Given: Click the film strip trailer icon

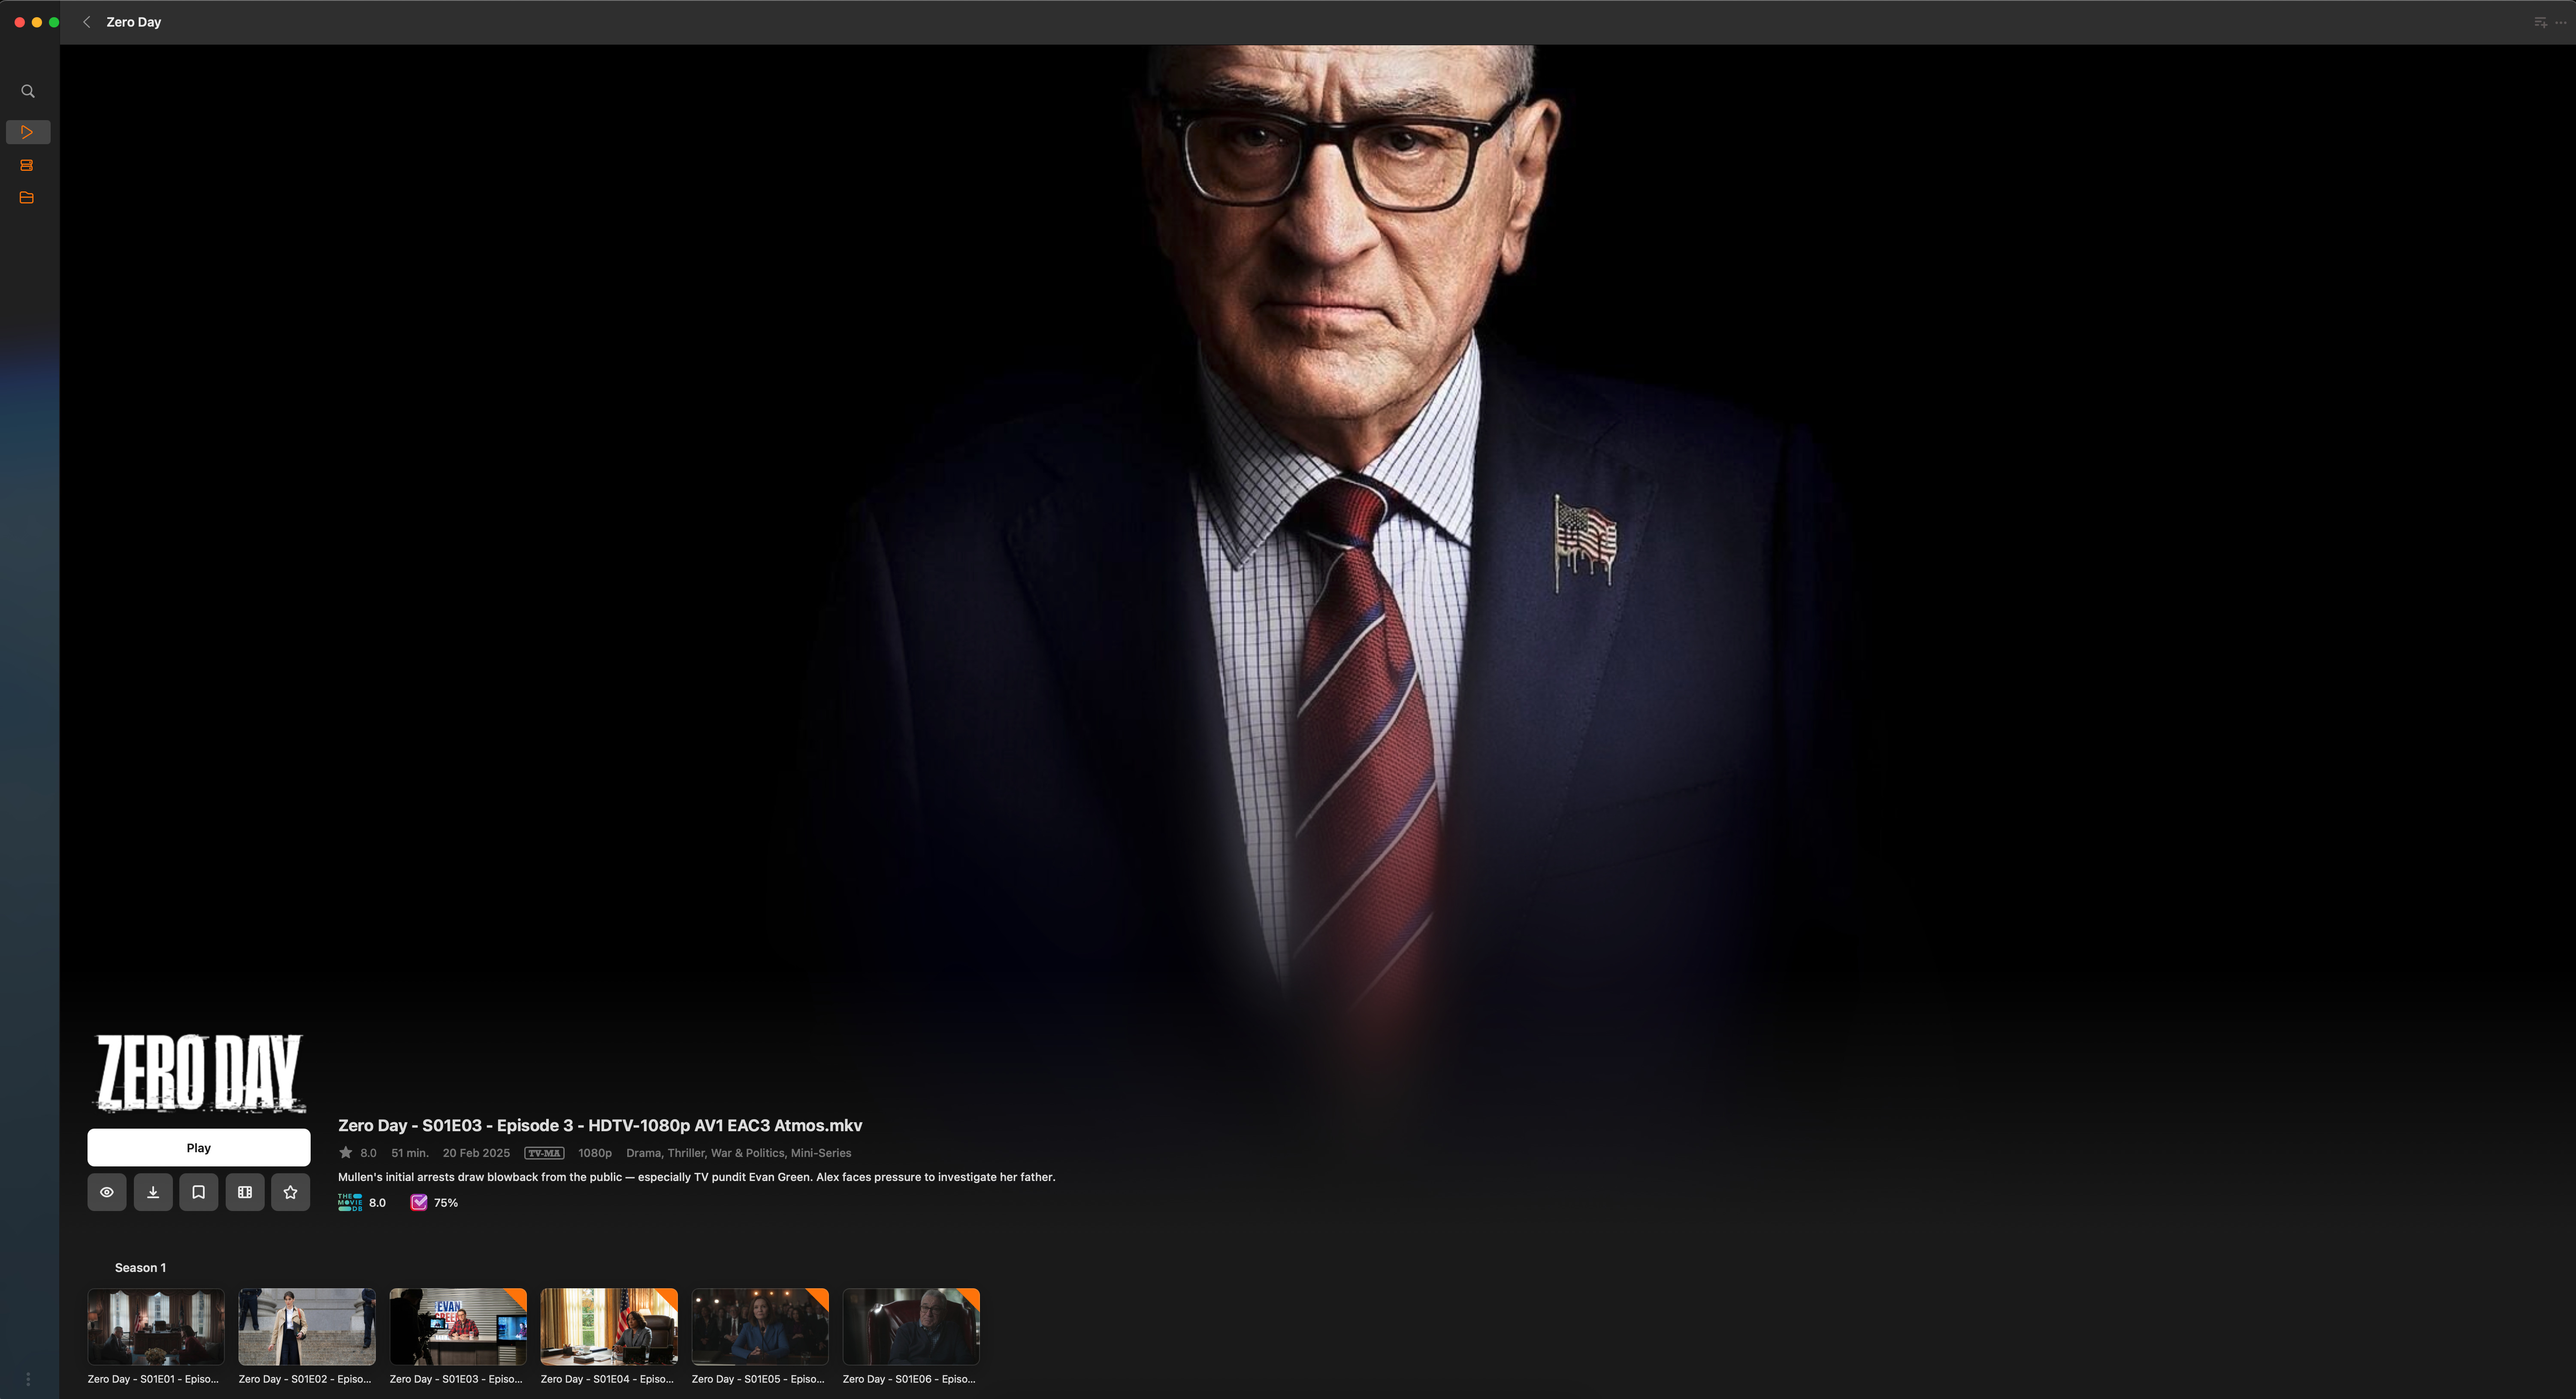Looking at the screenshot, I should click(x=245, y=1192).
